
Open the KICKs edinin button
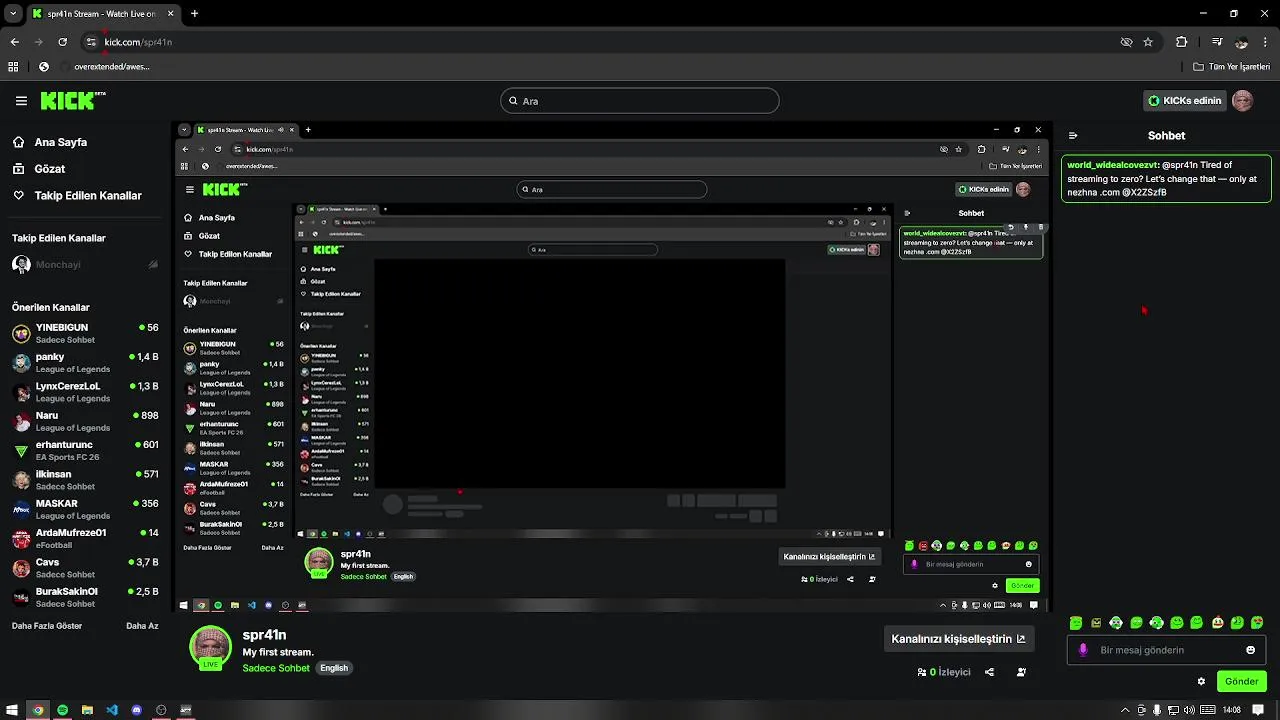point(1185,101)
